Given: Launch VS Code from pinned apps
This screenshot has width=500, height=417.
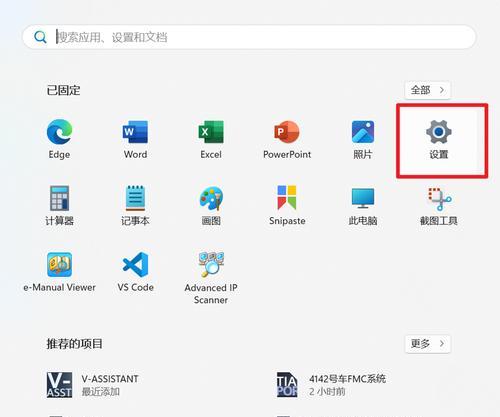Looking at the screenshot, I should (135, 265).
